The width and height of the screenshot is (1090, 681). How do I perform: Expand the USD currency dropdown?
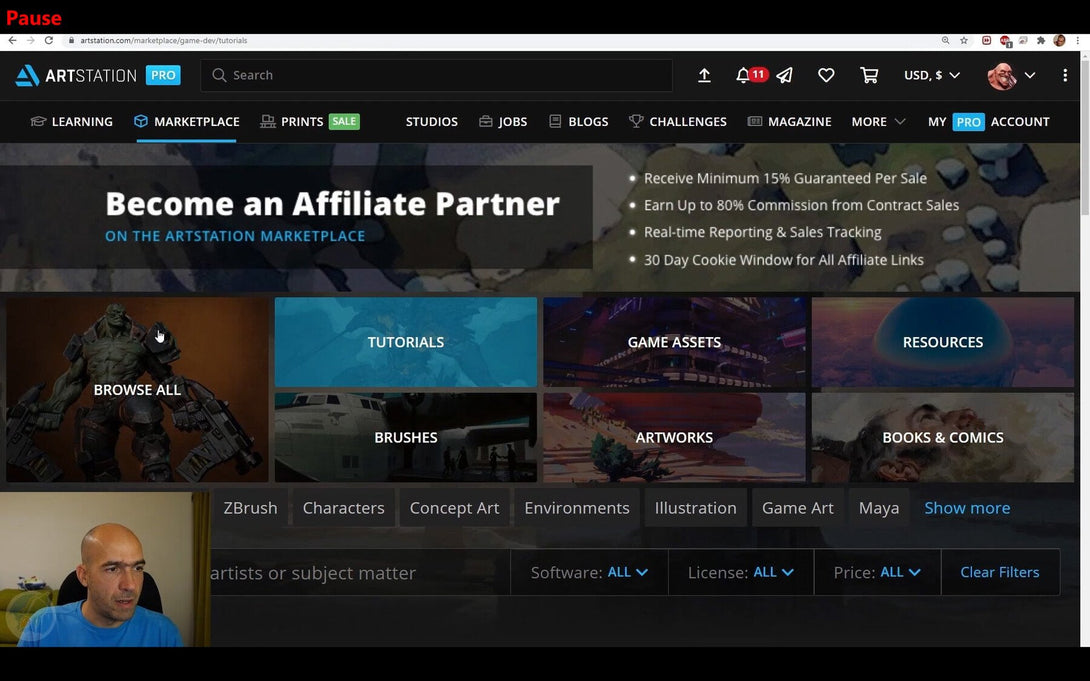point(931,75)
